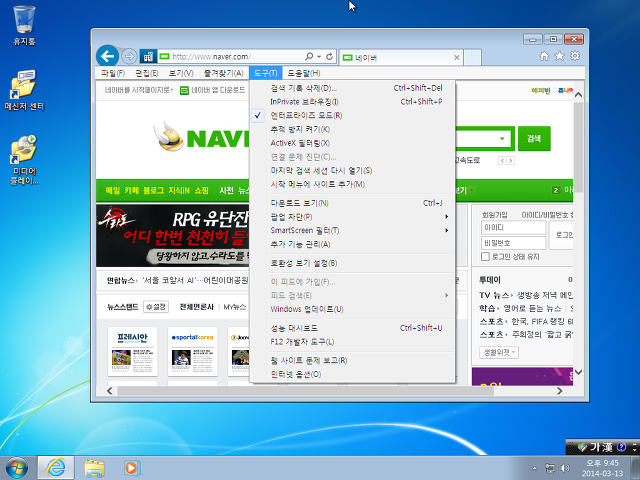The width and height of the screenshot is (640, 480).
Task: Click the browser Forward arrow button
Action: [129, 56]
